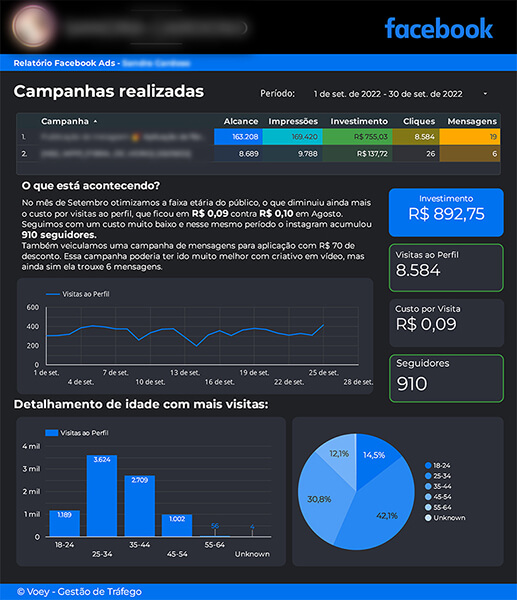Click the Mensagens cell 19
This screenshot has height=600, width=517.
click(x=470, y=137)
